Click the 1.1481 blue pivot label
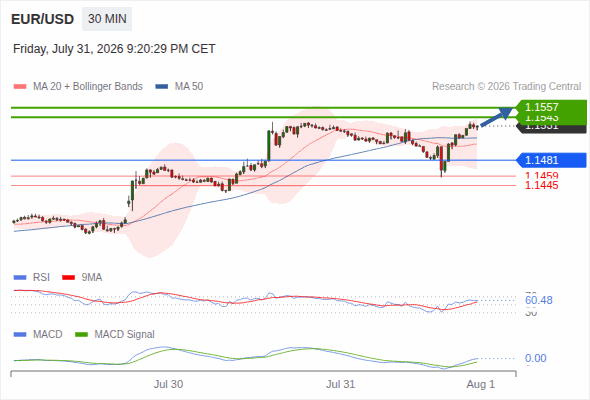Screen dimensions: 590x400 [551, 160]
